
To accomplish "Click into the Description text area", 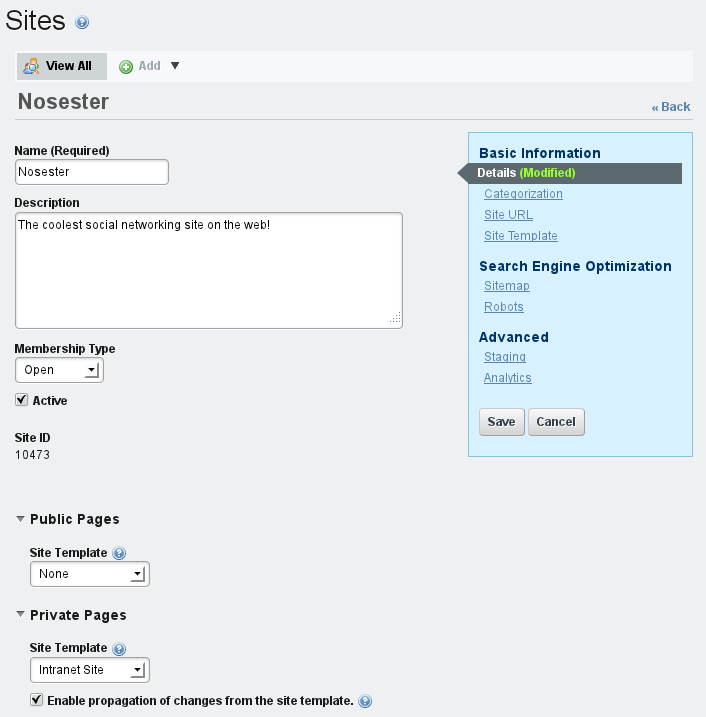I will coord(209,270).
